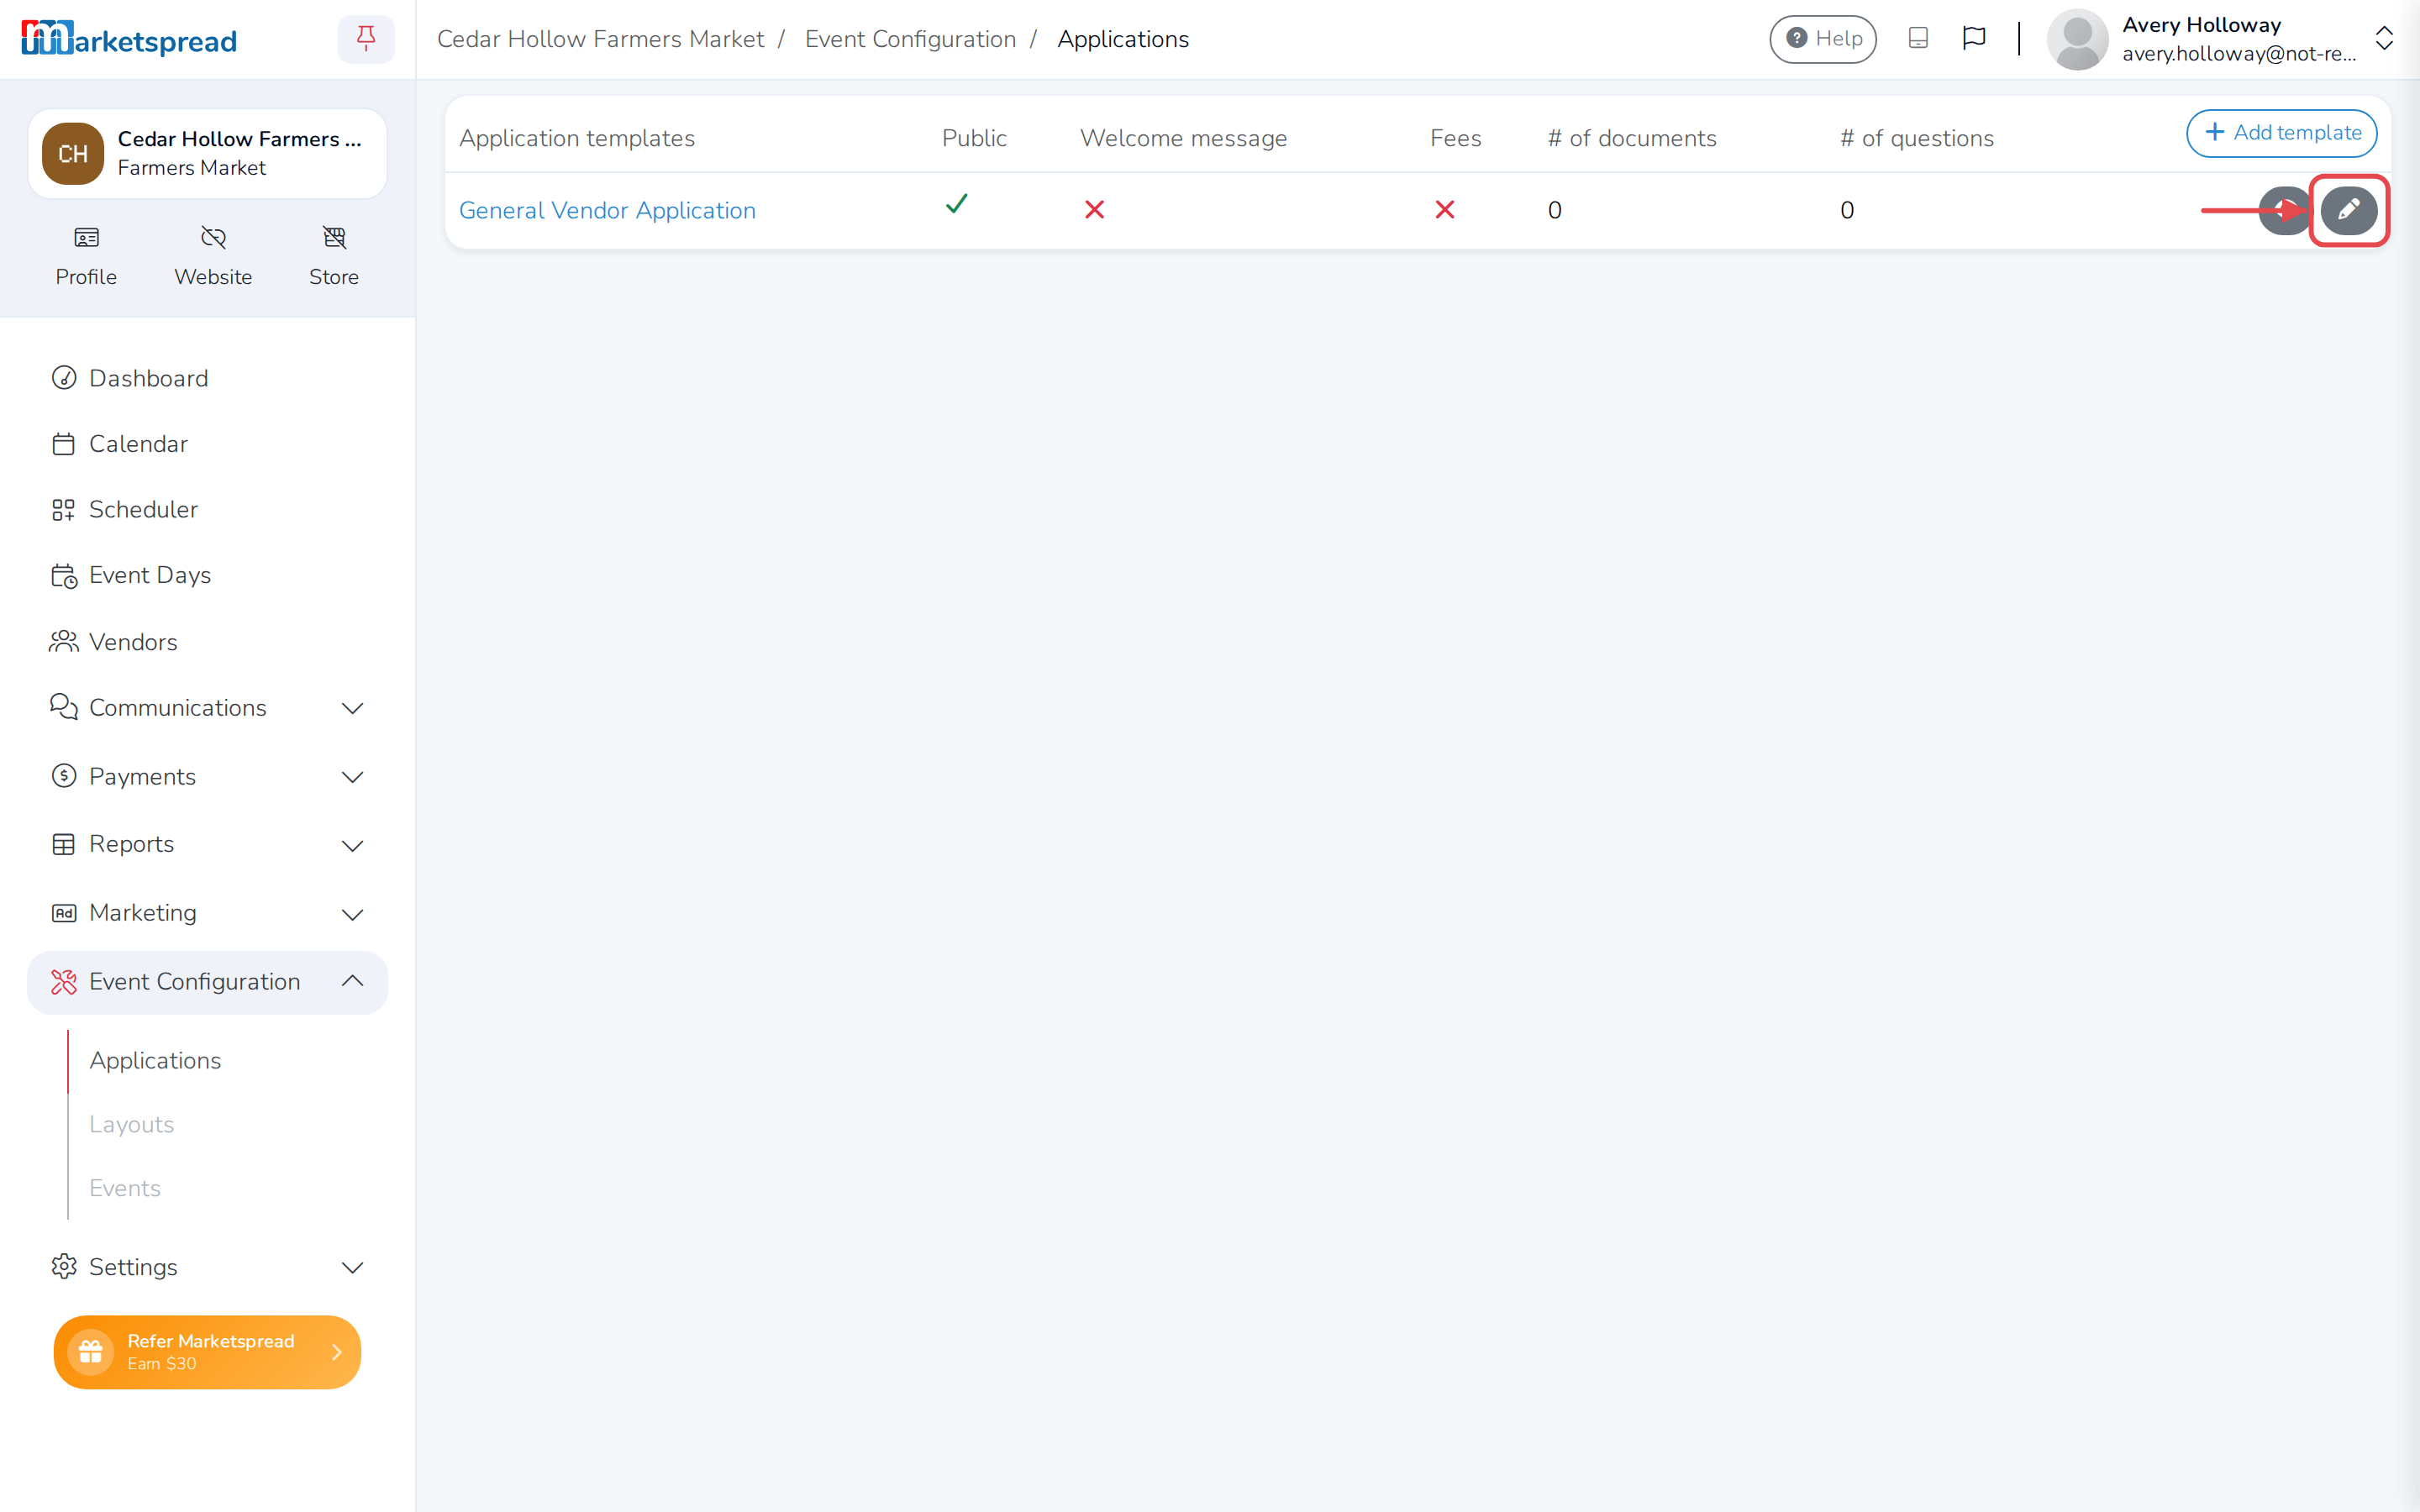
Task: Expand the Communications menu chevron
Action: coord(352,708)
